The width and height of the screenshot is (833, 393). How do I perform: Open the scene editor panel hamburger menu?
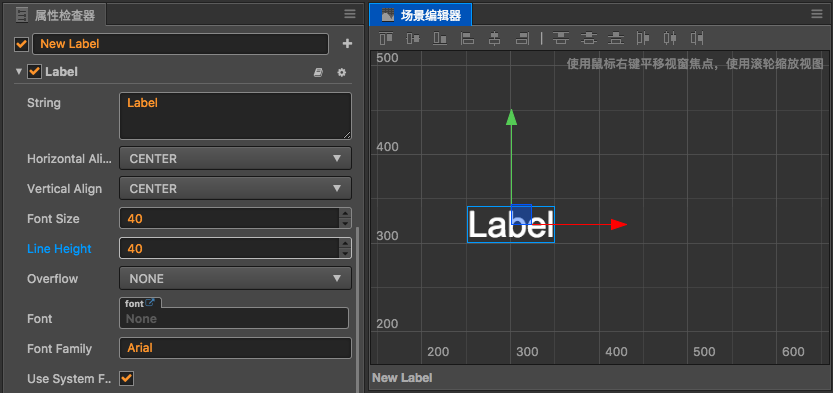[817, 14]
